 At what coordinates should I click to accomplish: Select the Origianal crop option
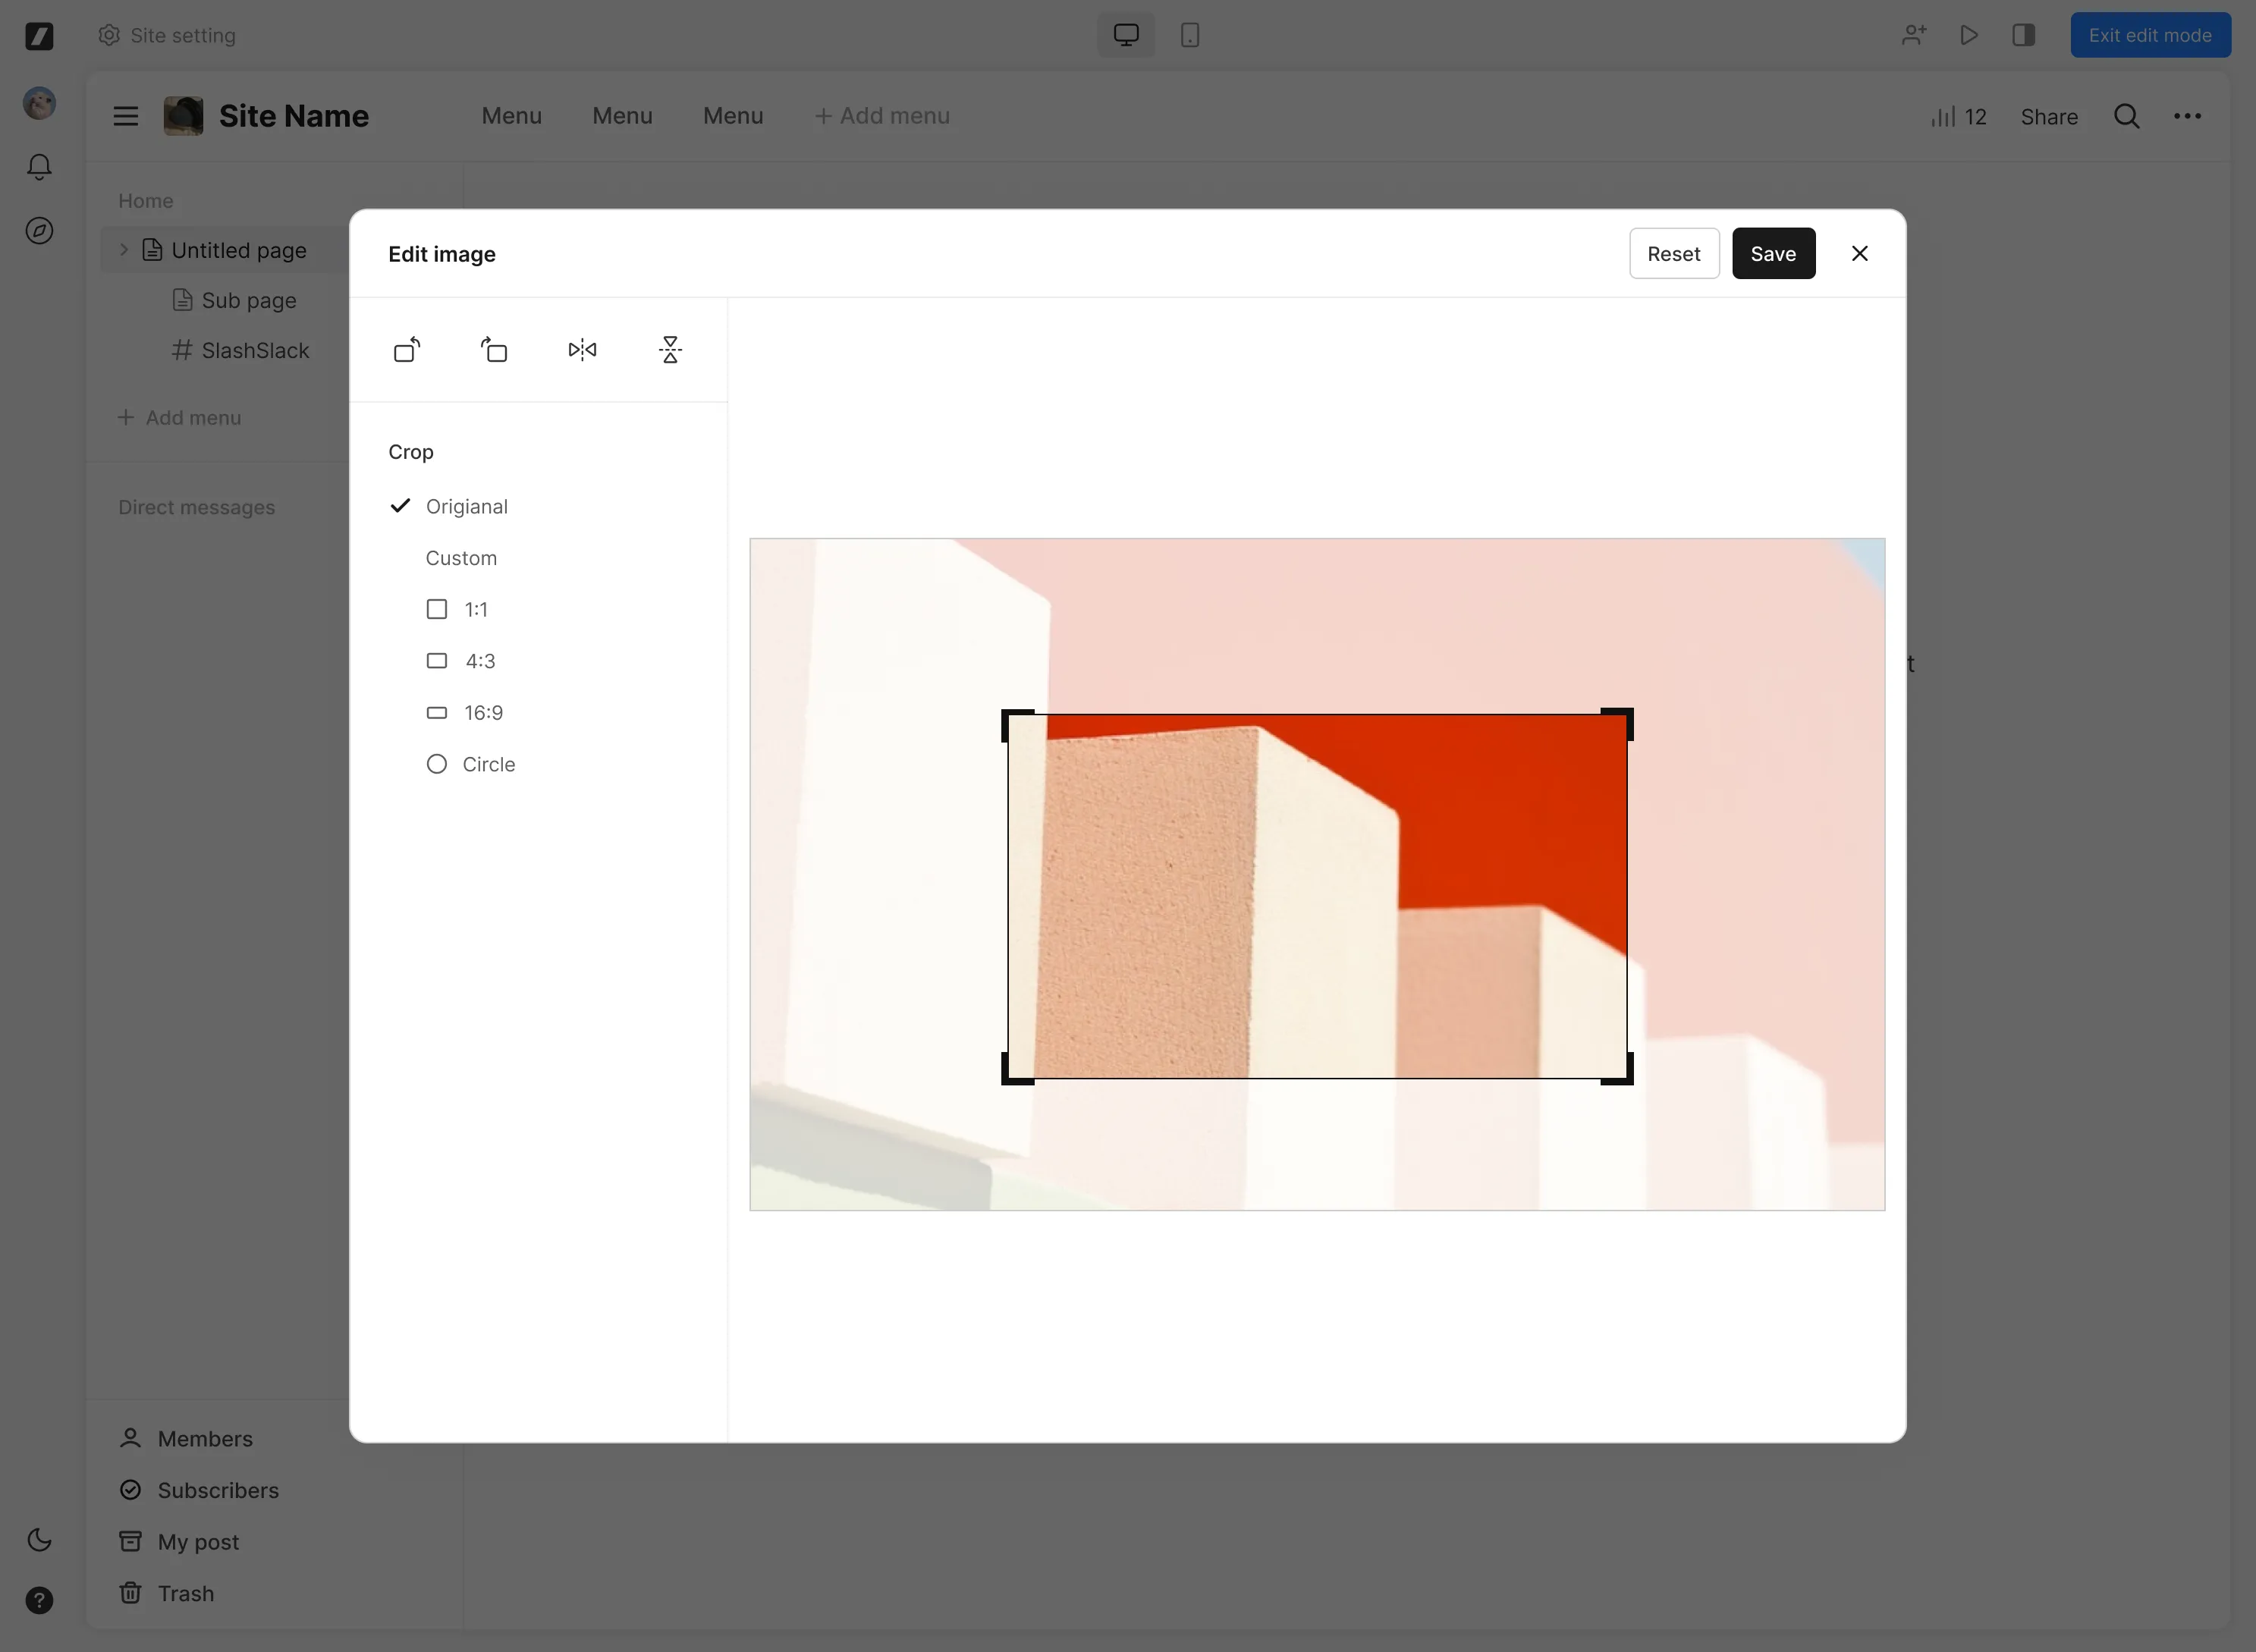[x=466, y=506]
